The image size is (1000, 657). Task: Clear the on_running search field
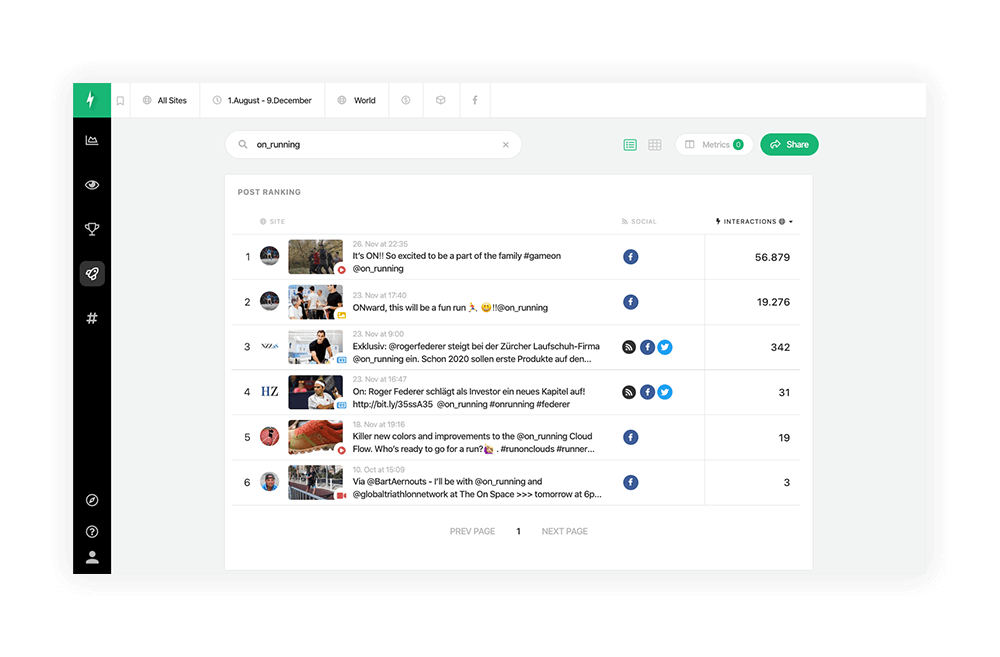[505, 145]
